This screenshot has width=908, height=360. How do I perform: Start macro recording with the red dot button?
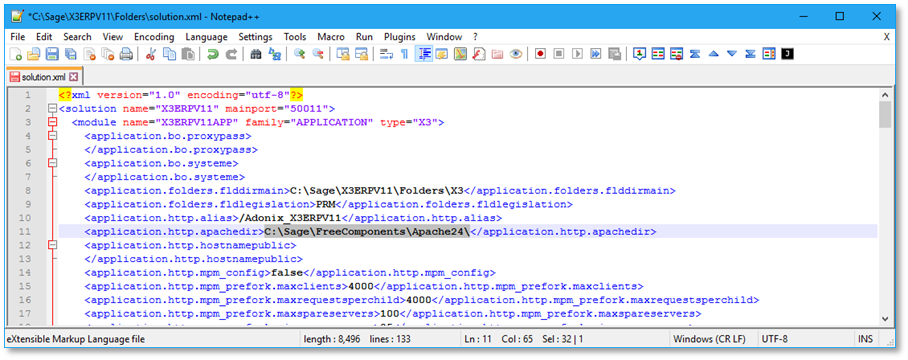540,54
